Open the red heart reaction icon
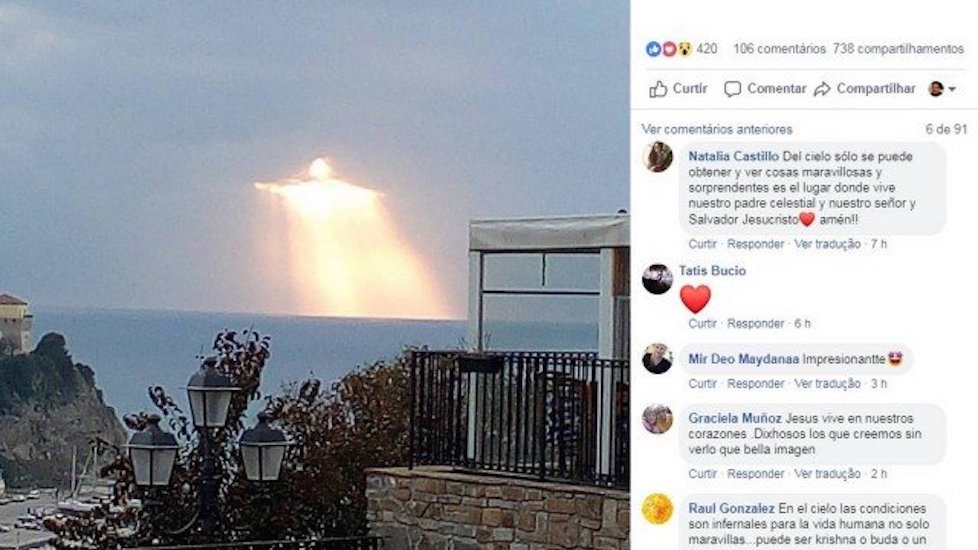The image size is (978, 550). click(x=669, y=49)
